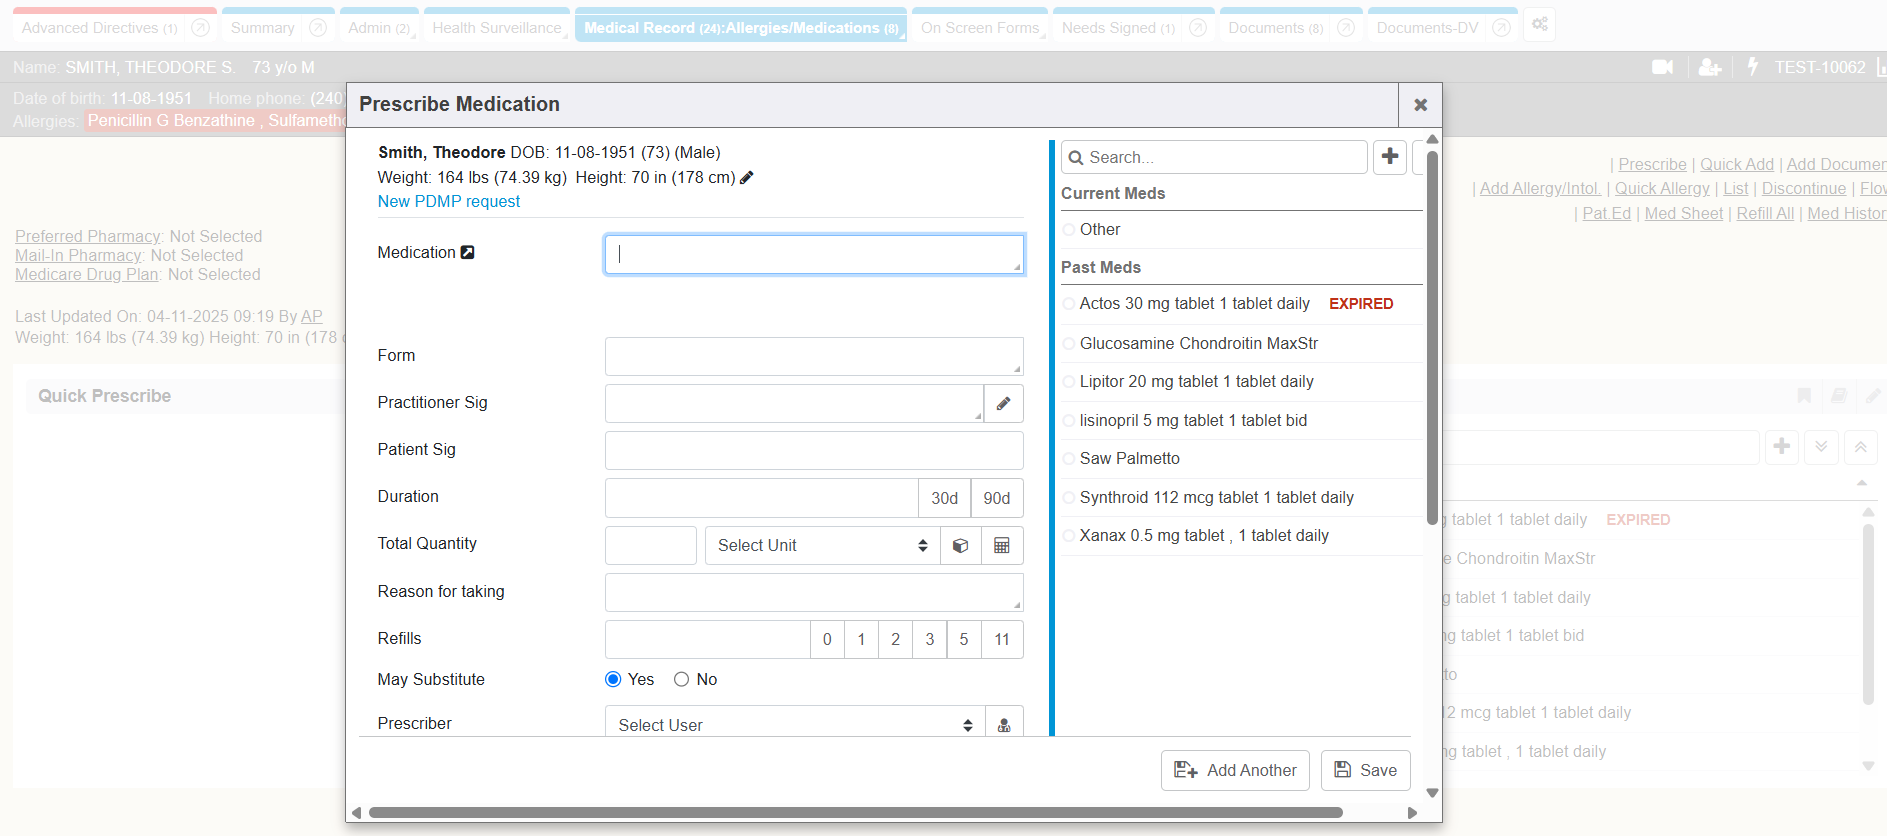This screenshot has height=836, width=1887.
Task: Click the calculator icon for Total Quantity
Action: click(1001, 546)
